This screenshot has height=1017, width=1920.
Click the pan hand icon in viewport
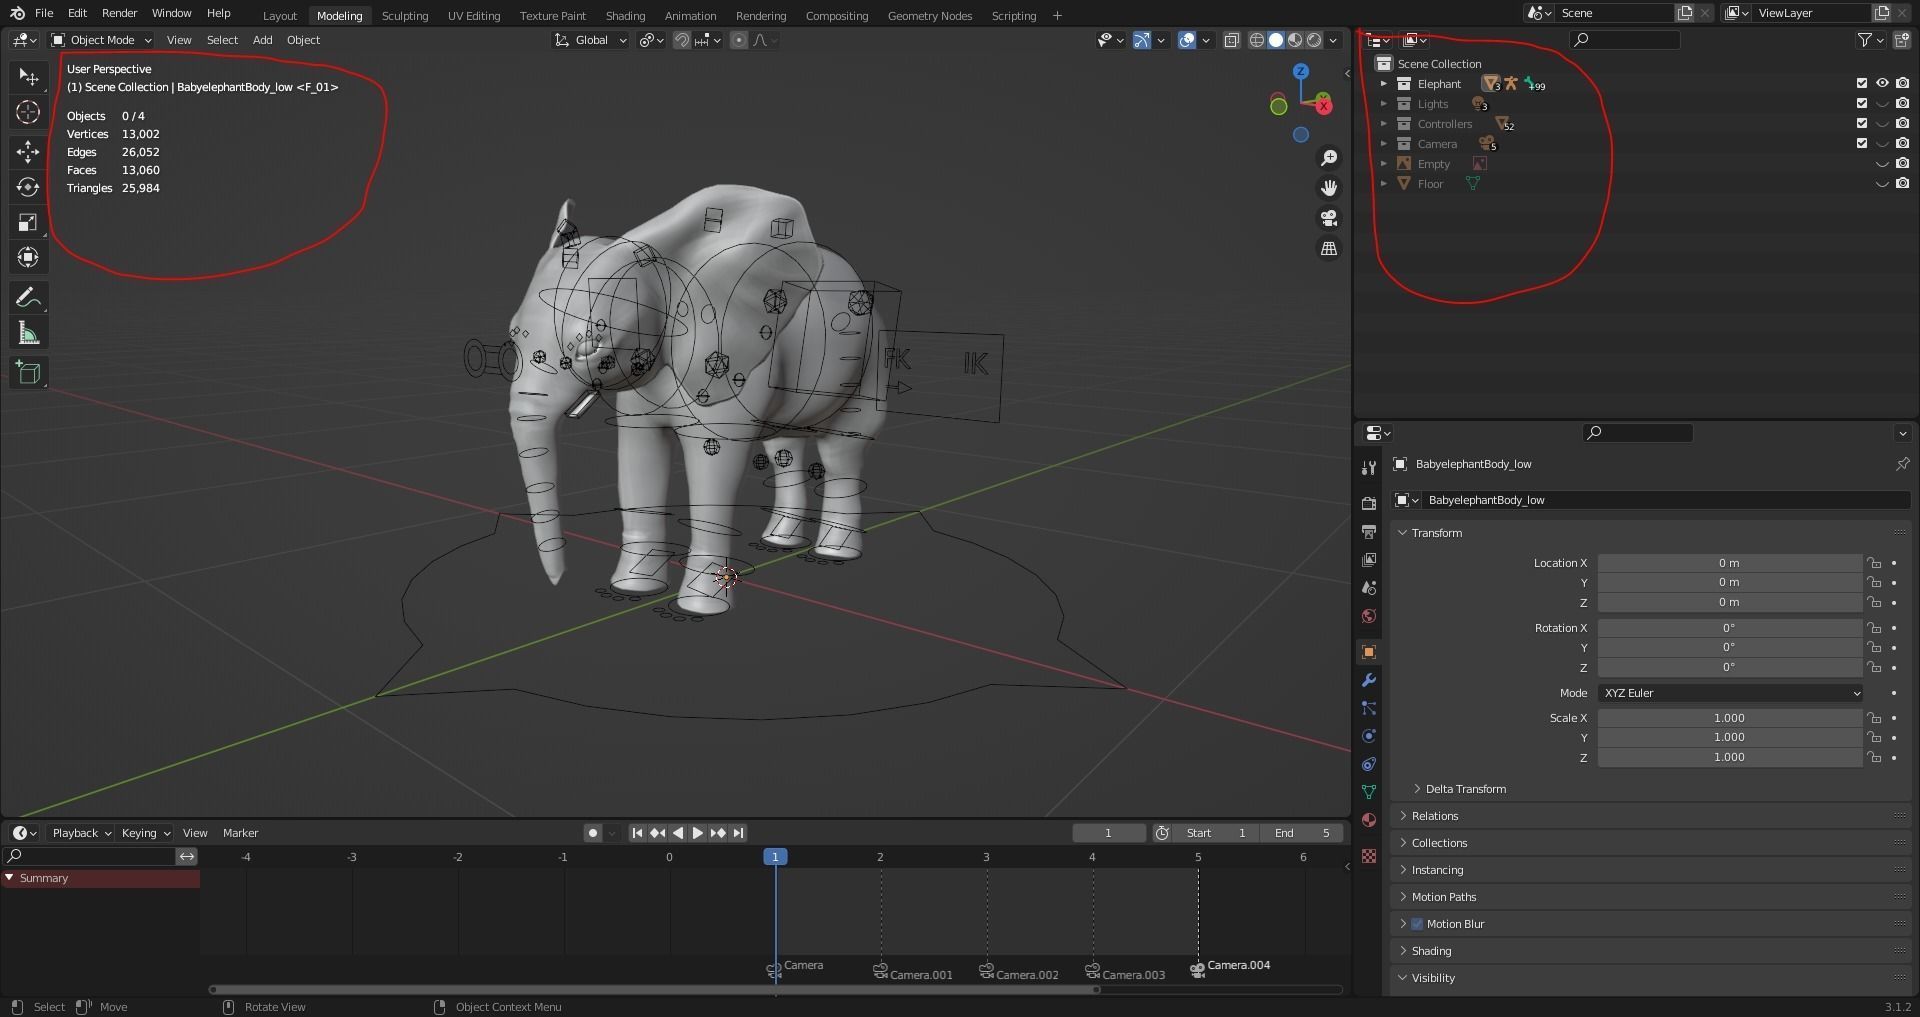(x=1329, y=188)
